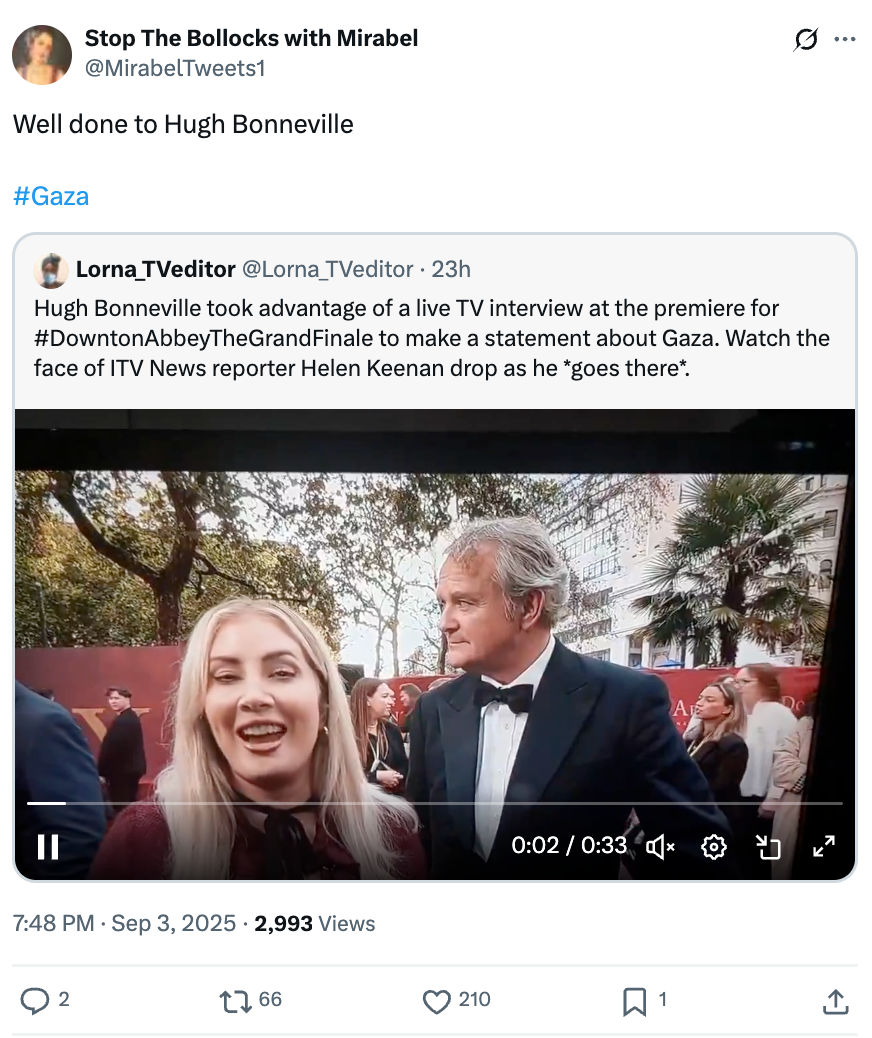Viewport: 872px width, 1038px height.
Task: Ask Grok about this post
Action: tap(805, 38)
